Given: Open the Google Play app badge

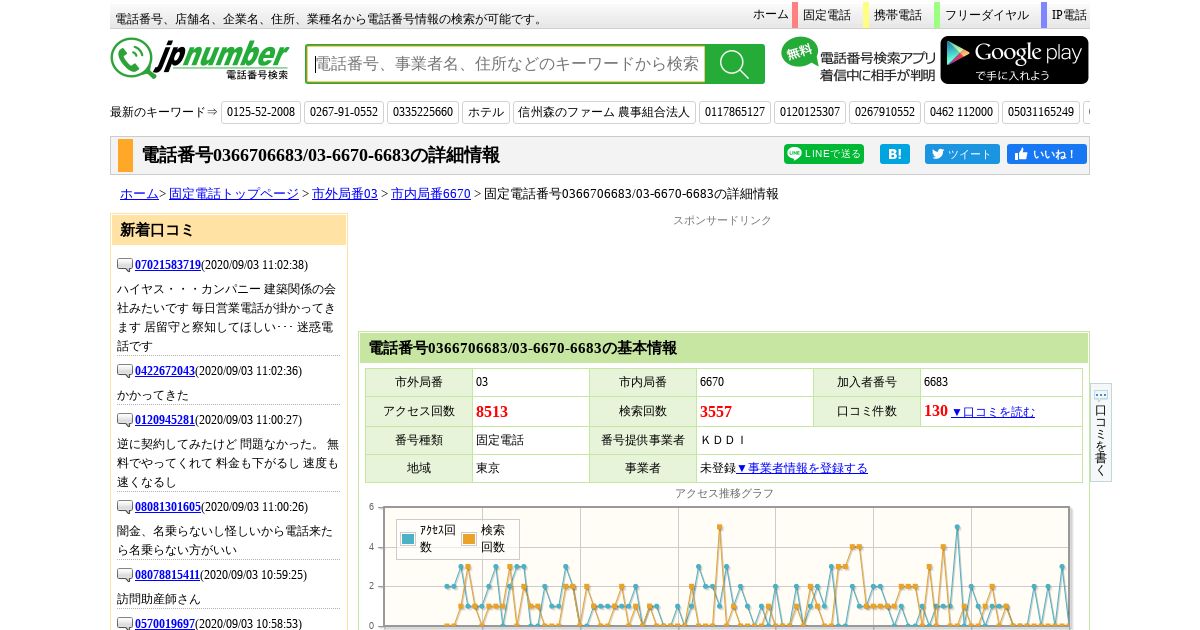Looking at the screenshot, I should (x=1014, y=60).
